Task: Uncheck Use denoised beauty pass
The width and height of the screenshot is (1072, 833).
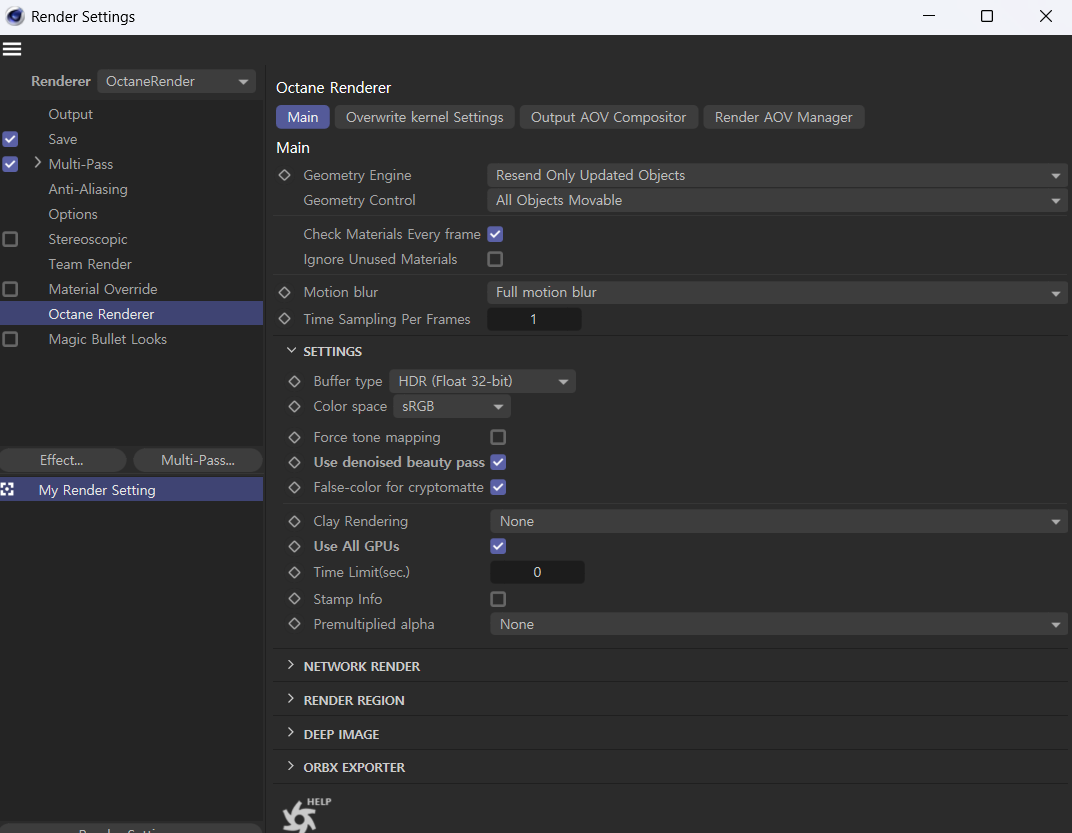Action: point(498,462)
